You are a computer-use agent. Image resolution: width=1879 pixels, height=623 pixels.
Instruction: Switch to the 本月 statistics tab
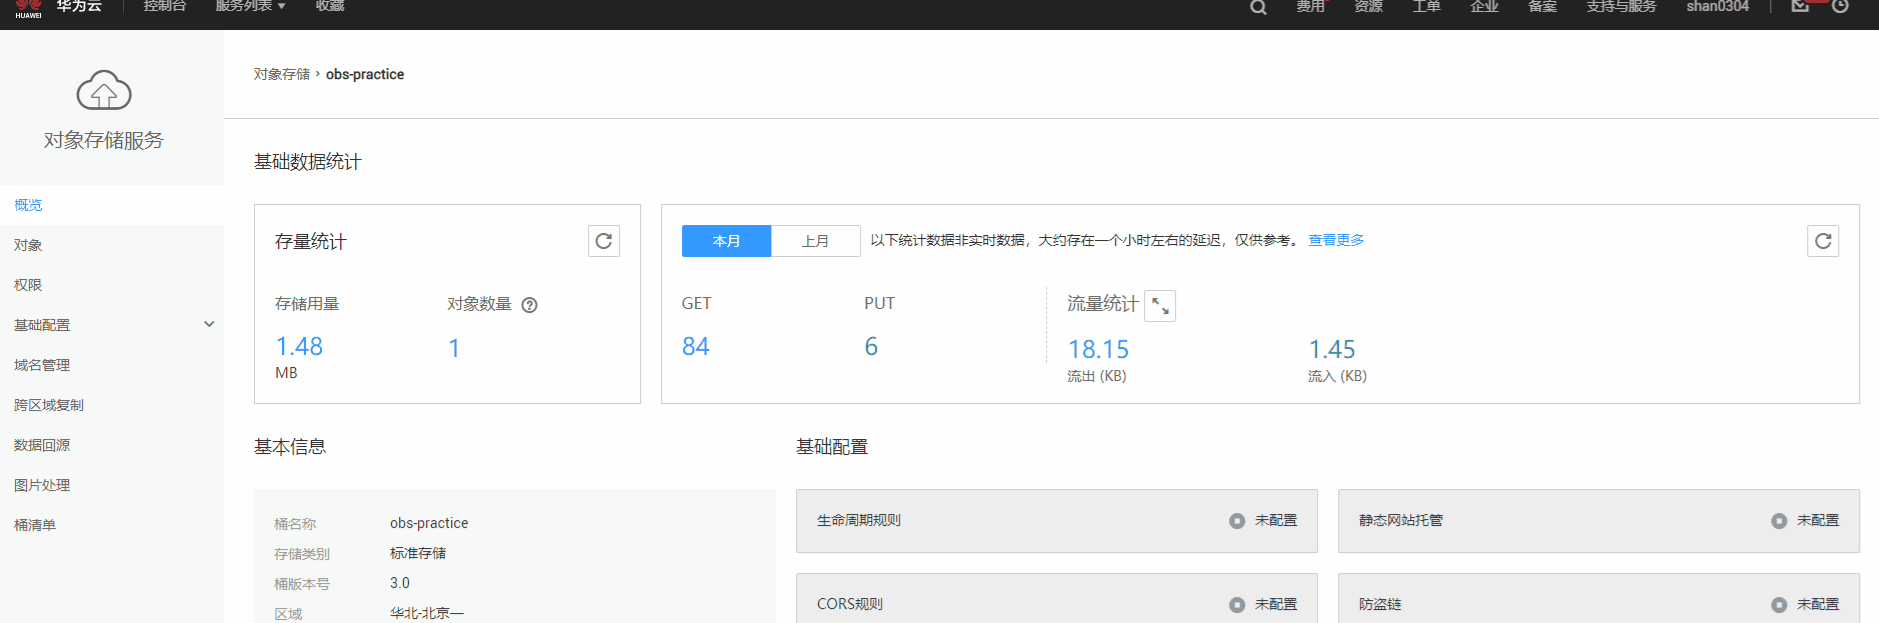(x=726, y=241)
